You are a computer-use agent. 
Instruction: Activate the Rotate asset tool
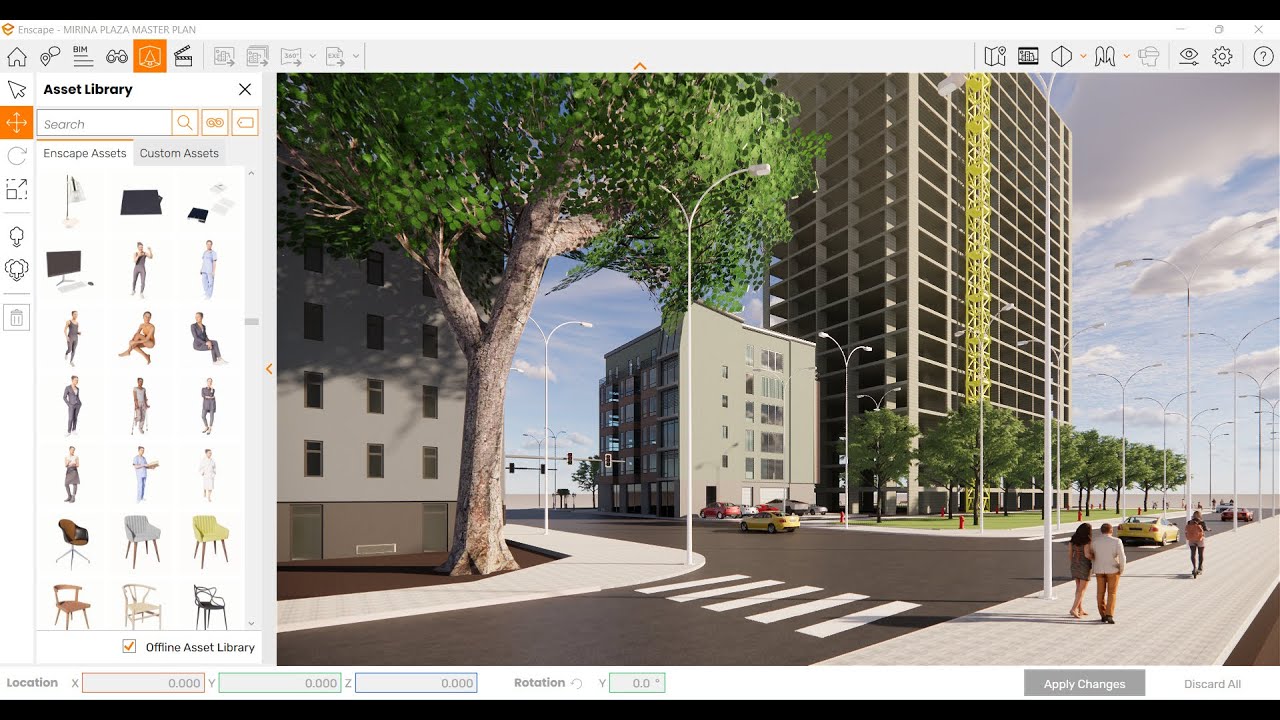[x=17, y=156]
